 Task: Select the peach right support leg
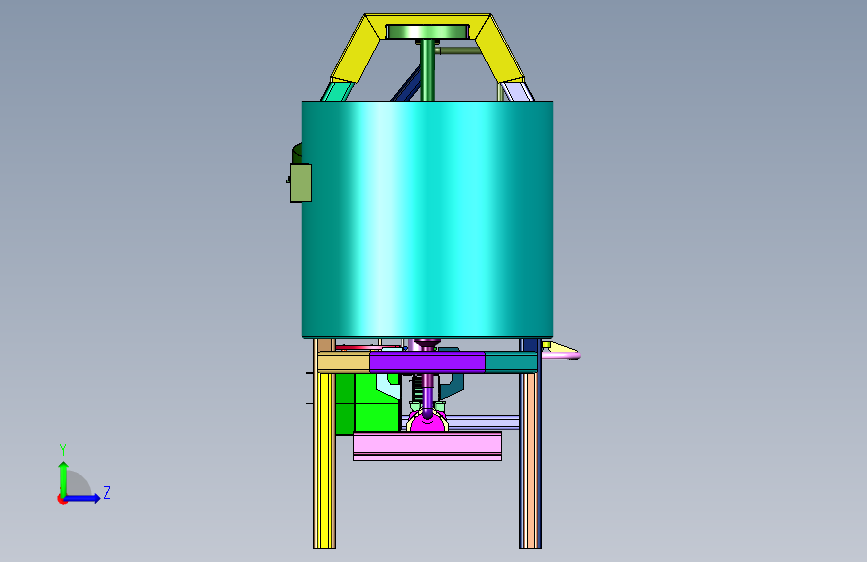tap(531, 460)
